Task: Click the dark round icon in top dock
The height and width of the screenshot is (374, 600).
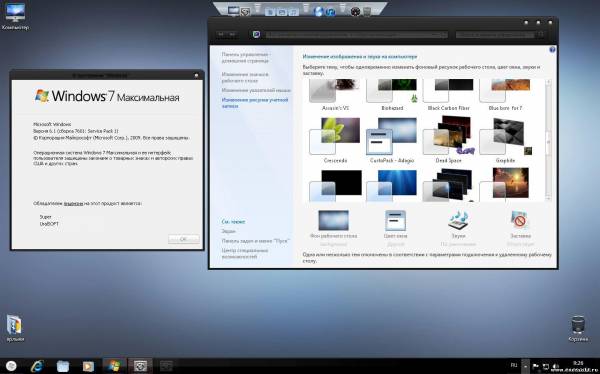Action: tap(355, 11)
